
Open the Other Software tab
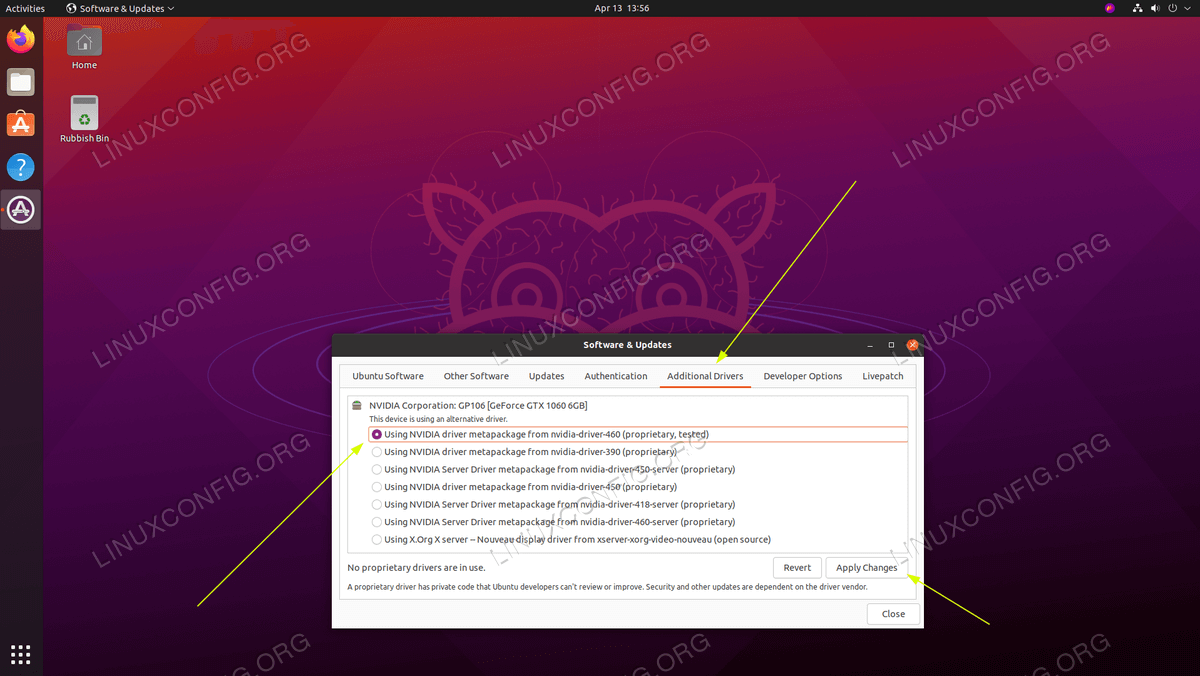tap(476, 376)
